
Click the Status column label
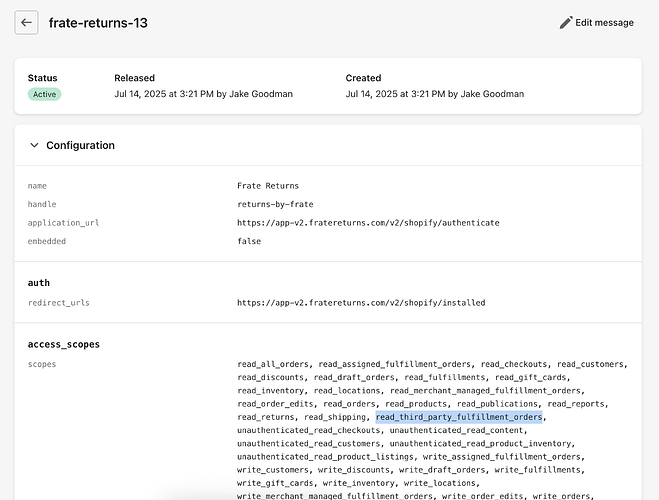[x=42, y=78]
